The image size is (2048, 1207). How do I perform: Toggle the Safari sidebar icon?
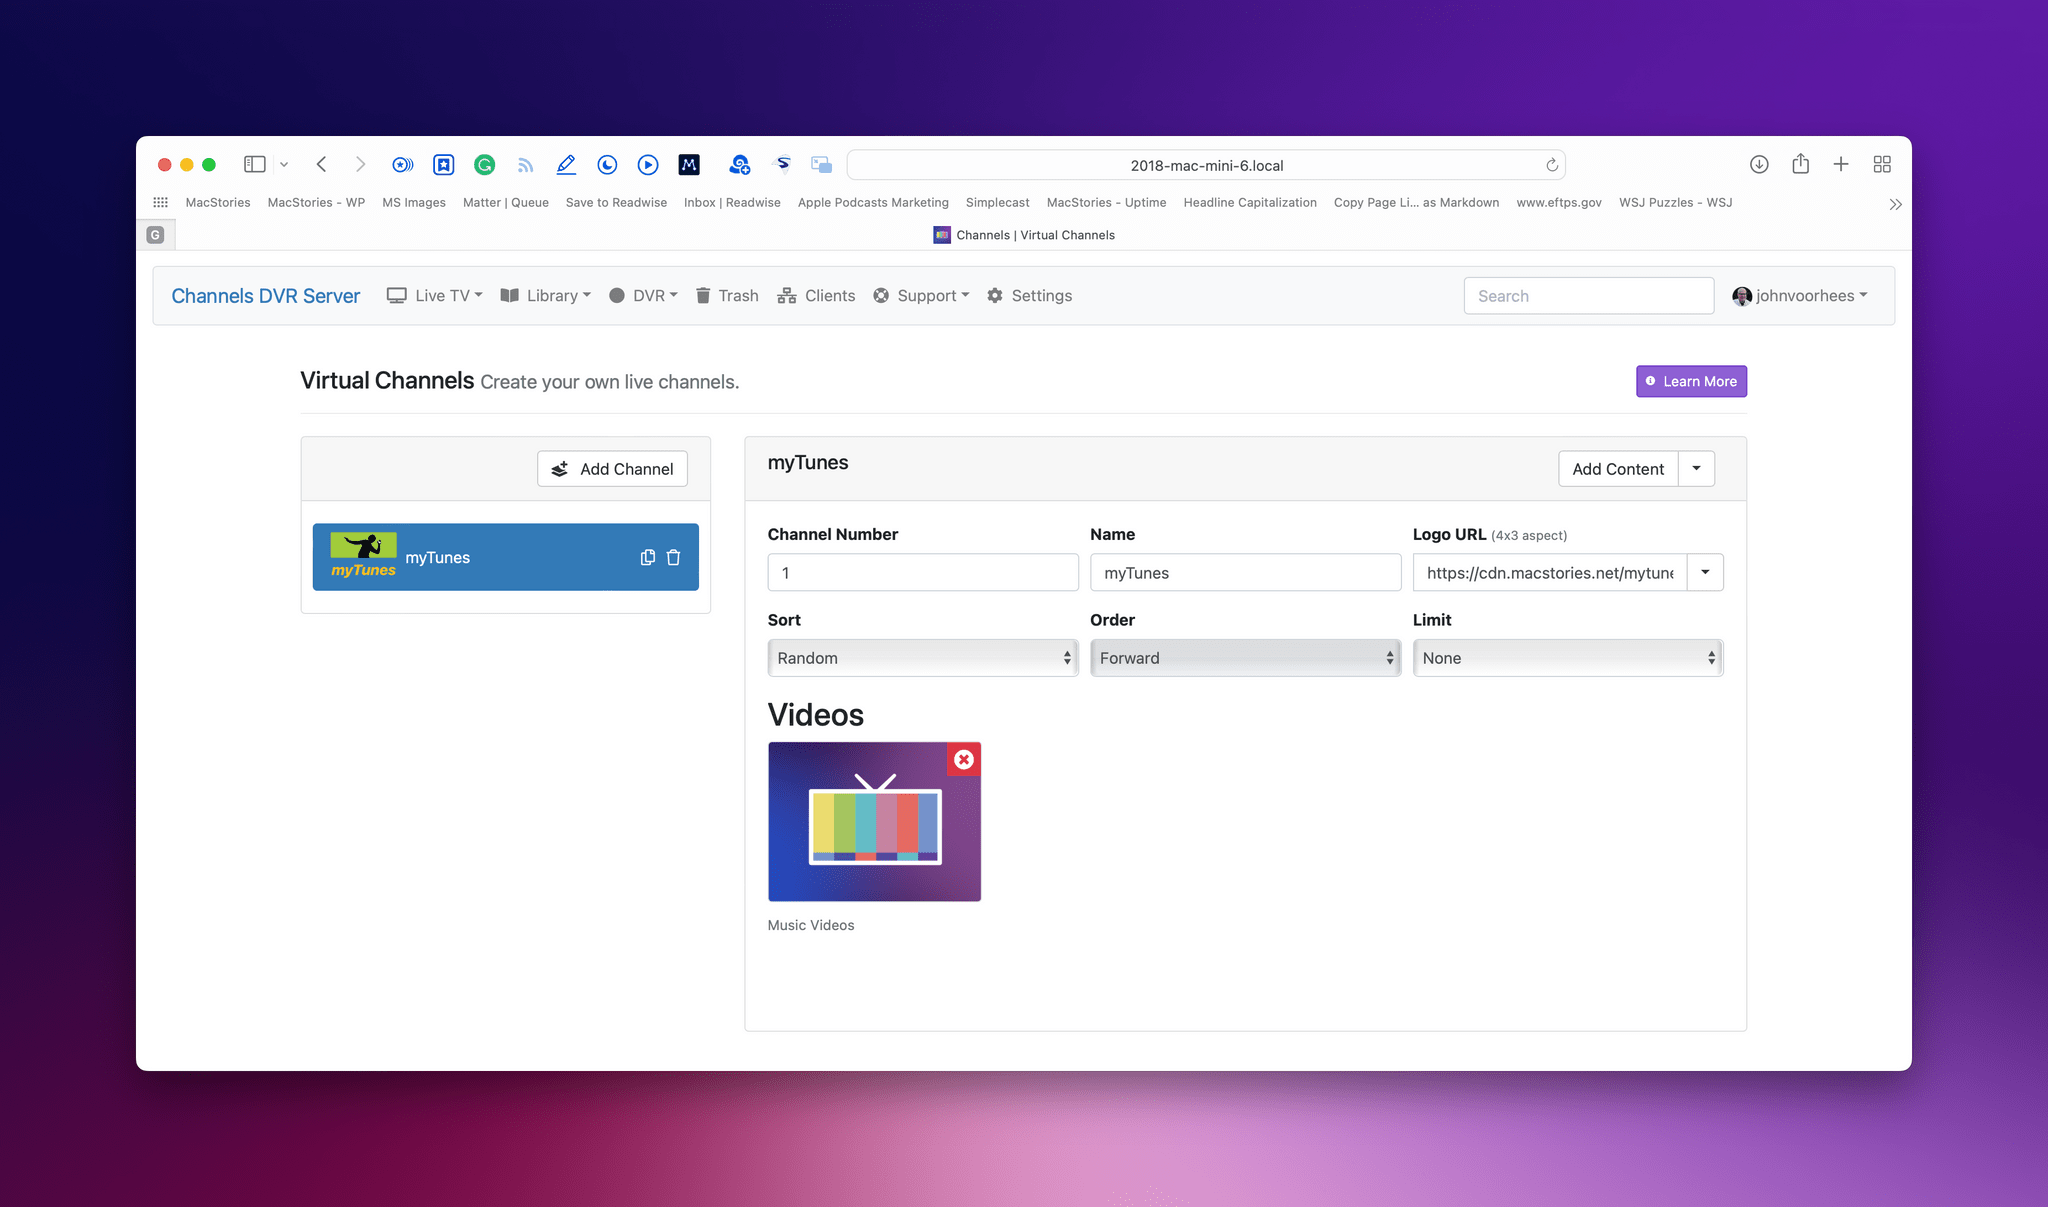[x=254, y=164]
